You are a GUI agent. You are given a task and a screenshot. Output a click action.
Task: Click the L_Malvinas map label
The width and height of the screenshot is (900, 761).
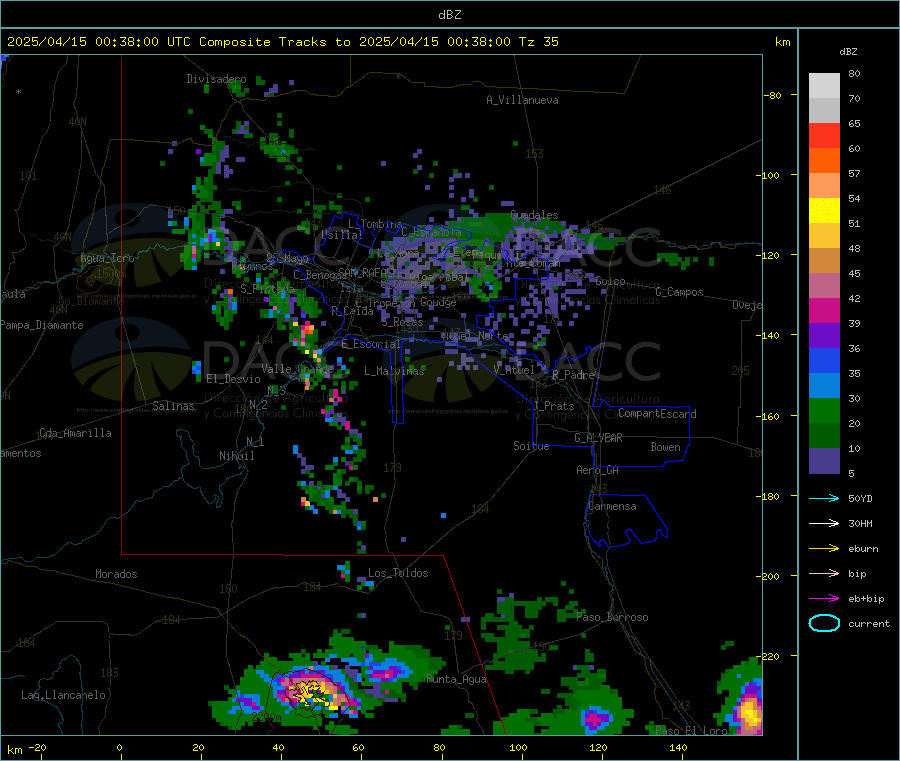coord(394,371)
